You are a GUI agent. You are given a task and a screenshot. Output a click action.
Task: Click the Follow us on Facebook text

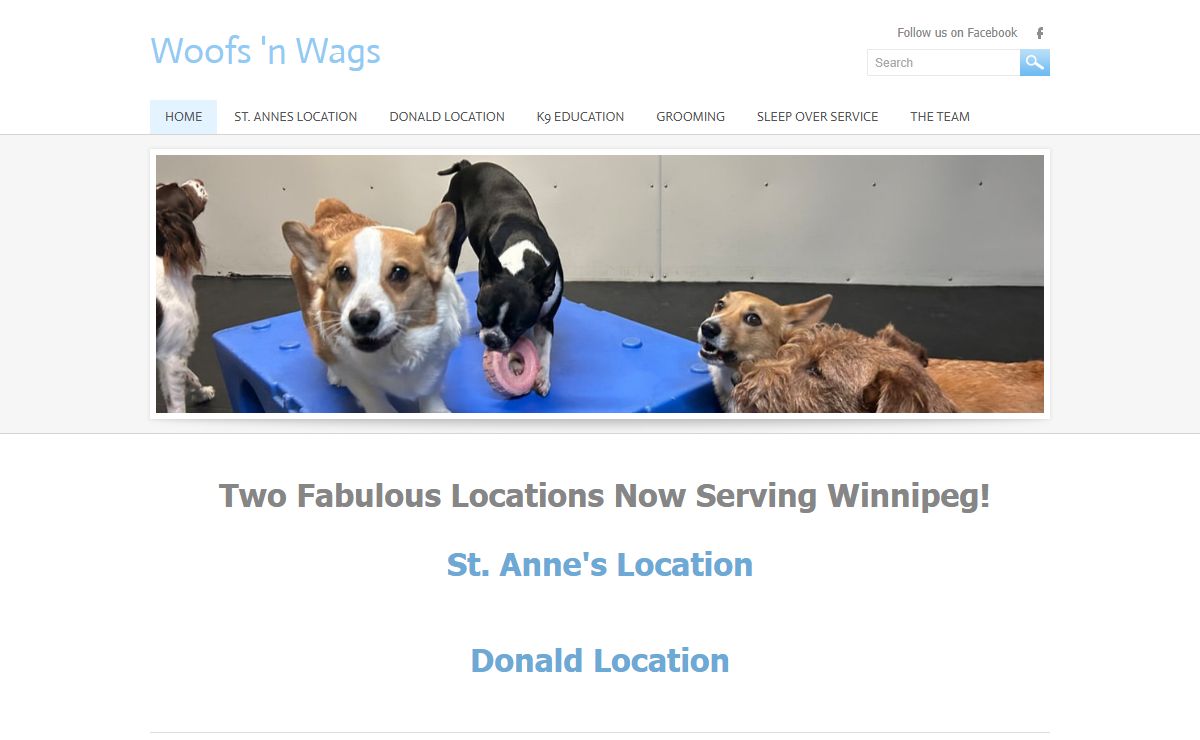point(957,33)
